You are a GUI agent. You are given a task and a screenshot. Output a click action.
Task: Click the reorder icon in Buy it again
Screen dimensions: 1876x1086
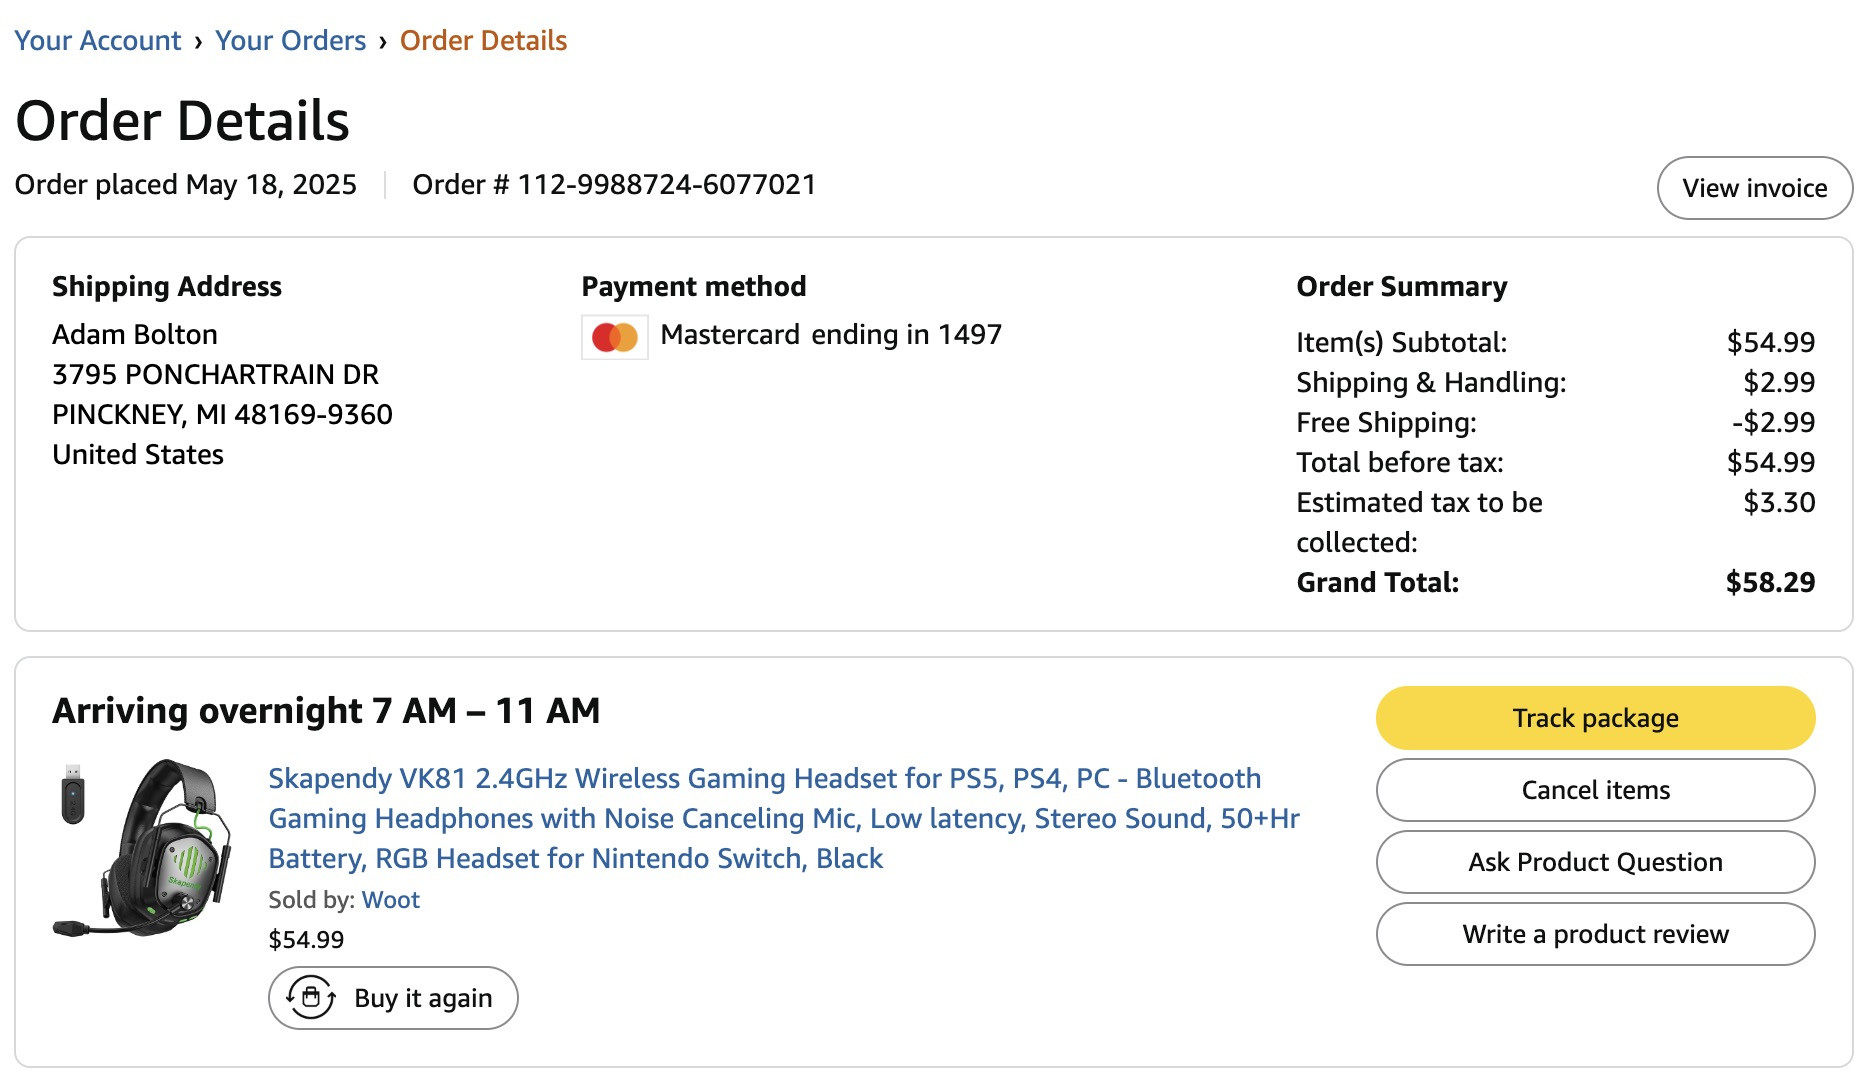(x=311, y=997)
